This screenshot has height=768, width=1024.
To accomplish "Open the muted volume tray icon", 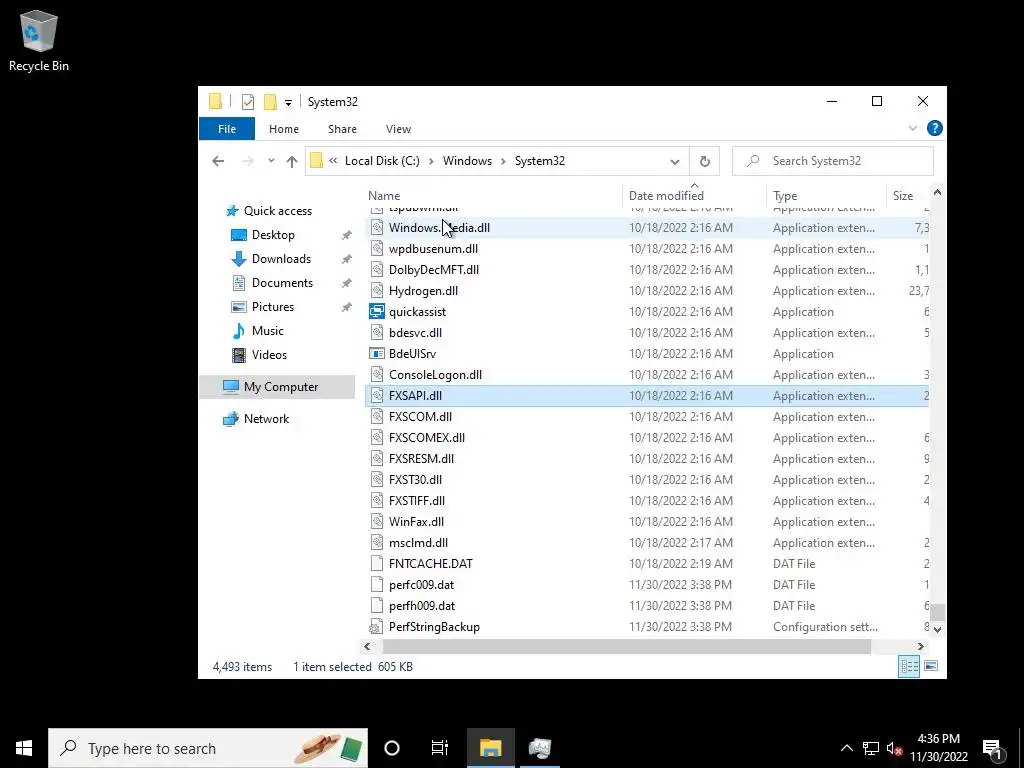I will (894, 748).
